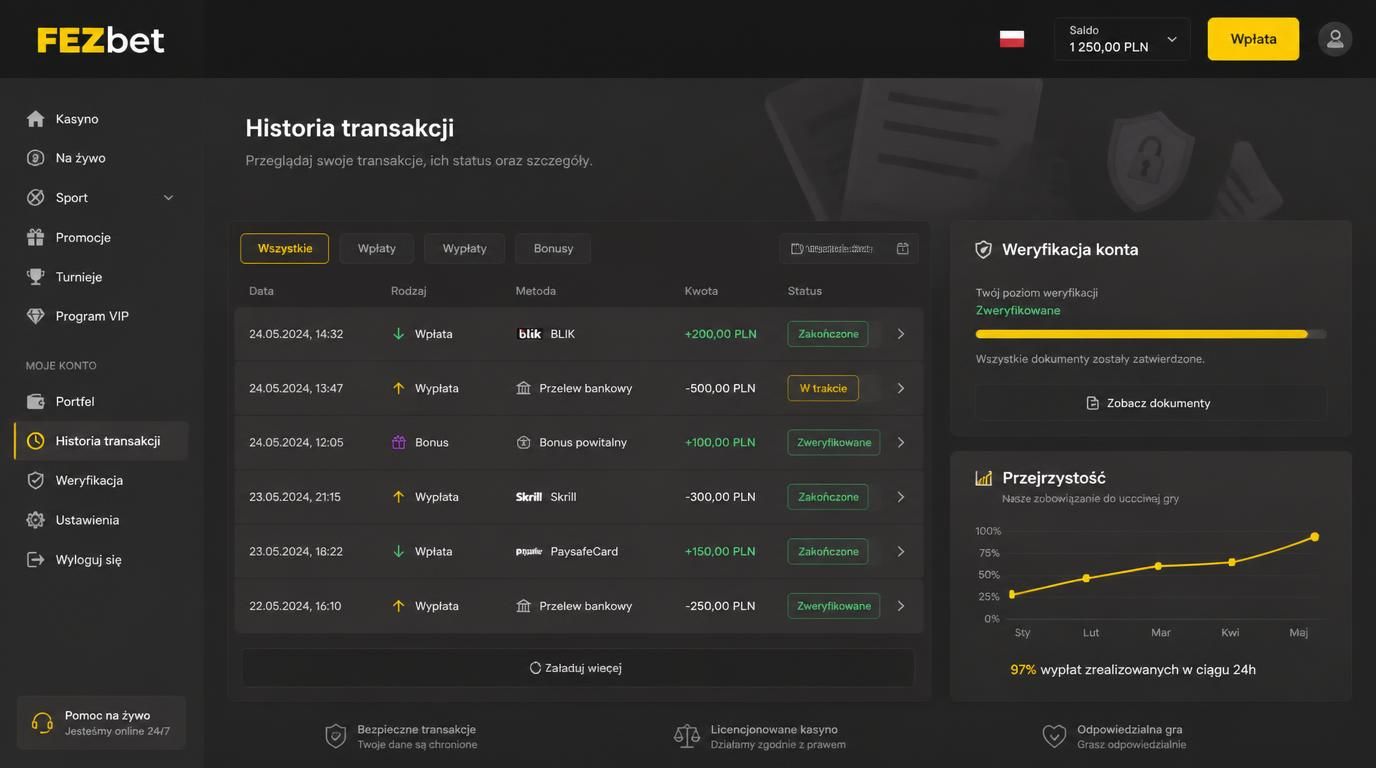This screenshot has width=1376, height=768.
Task: Select the Wszystkie filter tab
Action: tap(285, 248)
